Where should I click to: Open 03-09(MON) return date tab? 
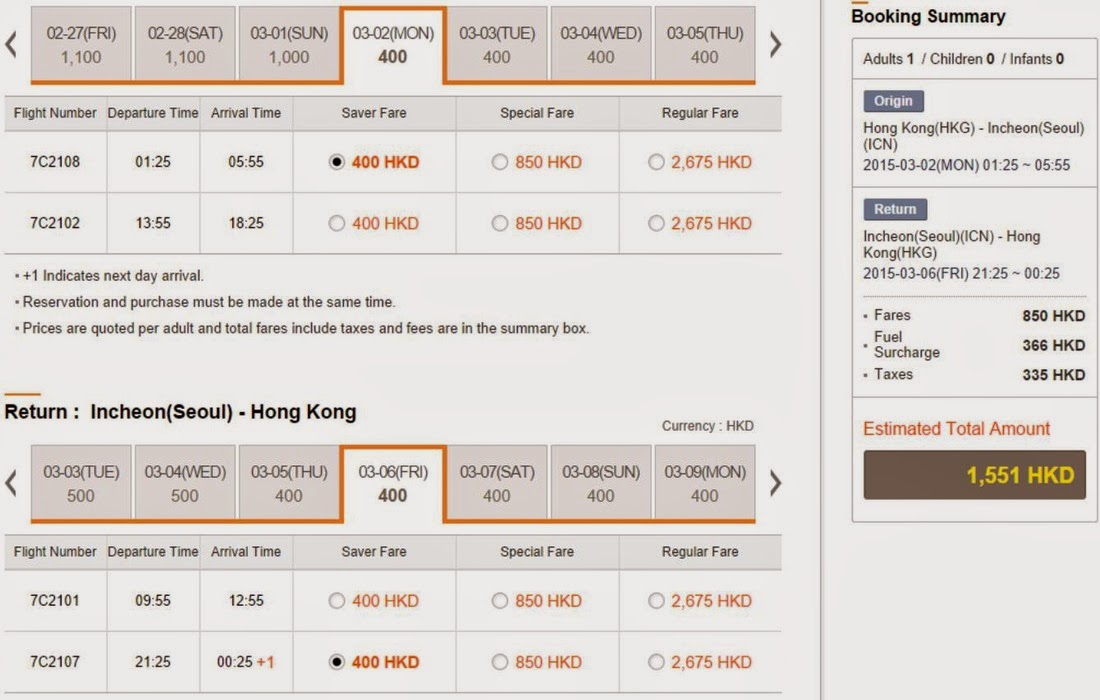[704, 484]
